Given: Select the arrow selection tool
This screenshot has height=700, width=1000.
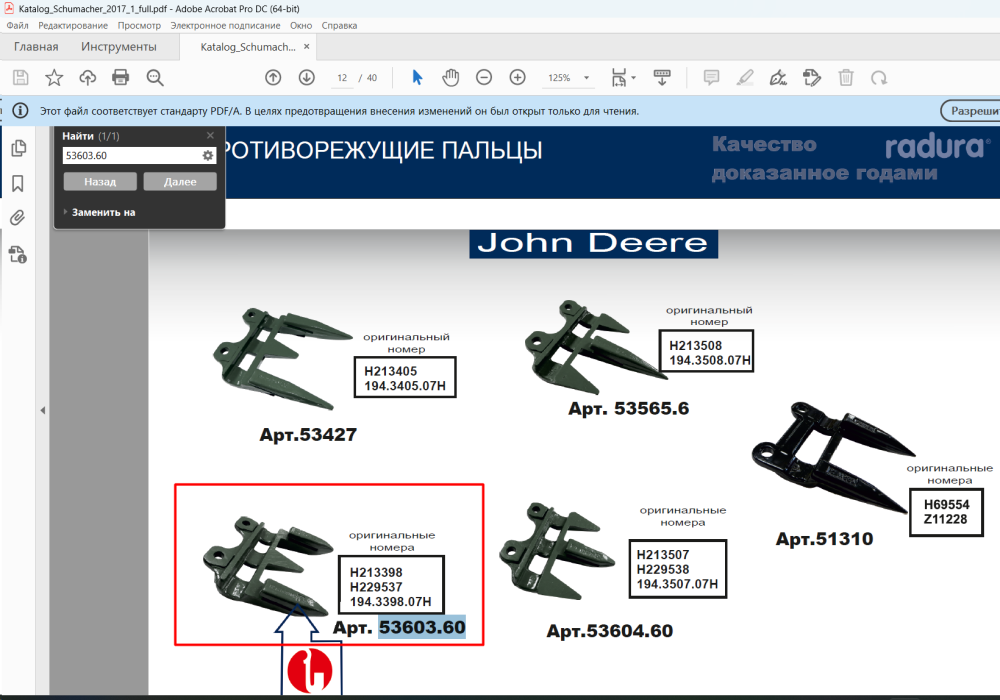Looking at the screenshot, I should (417, 78).
